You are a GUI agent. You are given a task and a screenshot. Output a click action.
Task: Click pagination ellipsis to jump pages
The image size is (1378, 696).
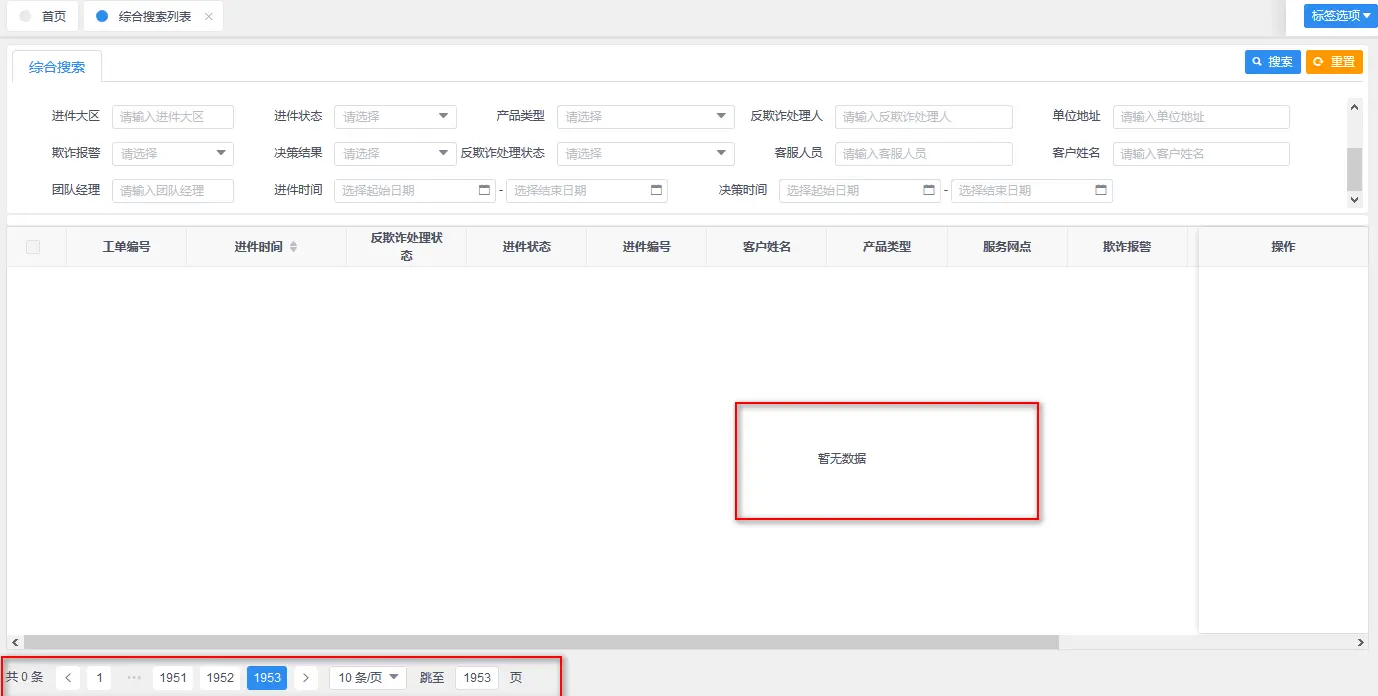click(x=133, y=678)
